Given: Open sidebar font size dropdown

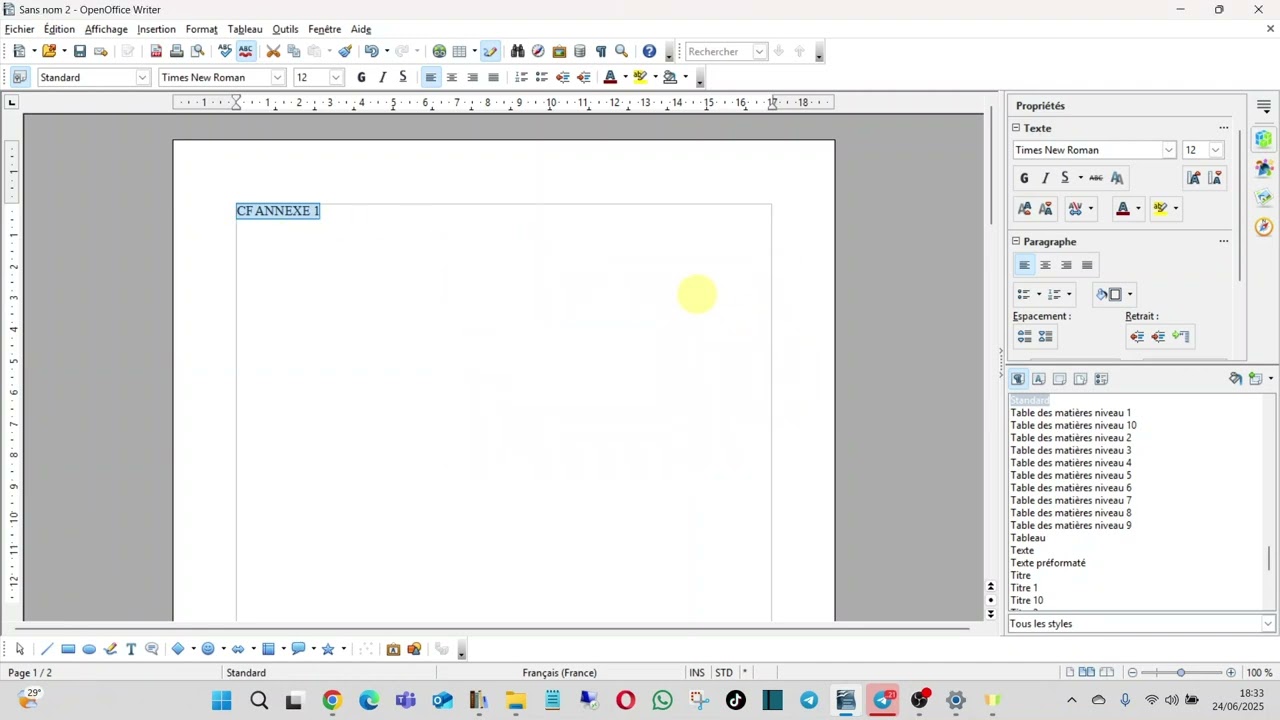Looking at the screenshot, I should tap(1216, 150).
